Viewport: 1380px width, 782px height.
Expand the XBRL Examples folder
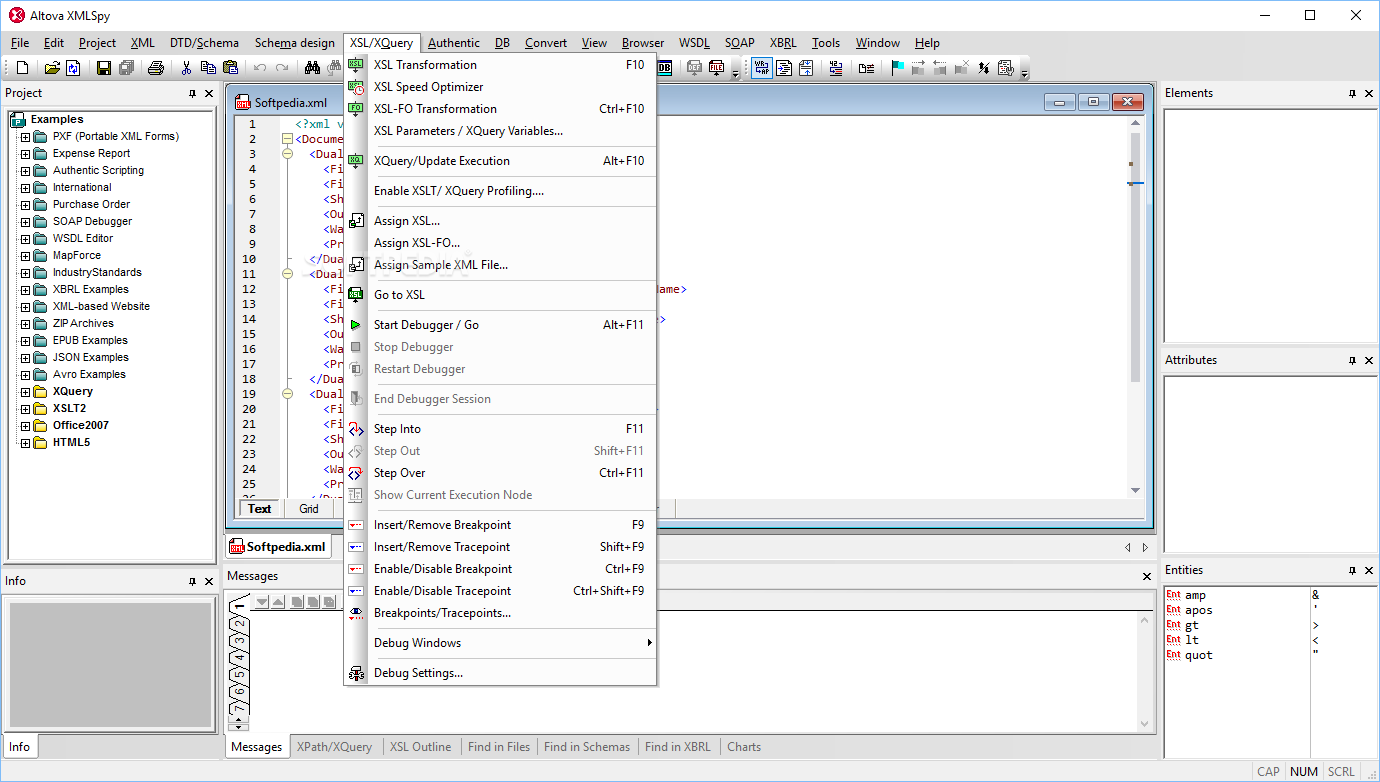tap(26, 290)
